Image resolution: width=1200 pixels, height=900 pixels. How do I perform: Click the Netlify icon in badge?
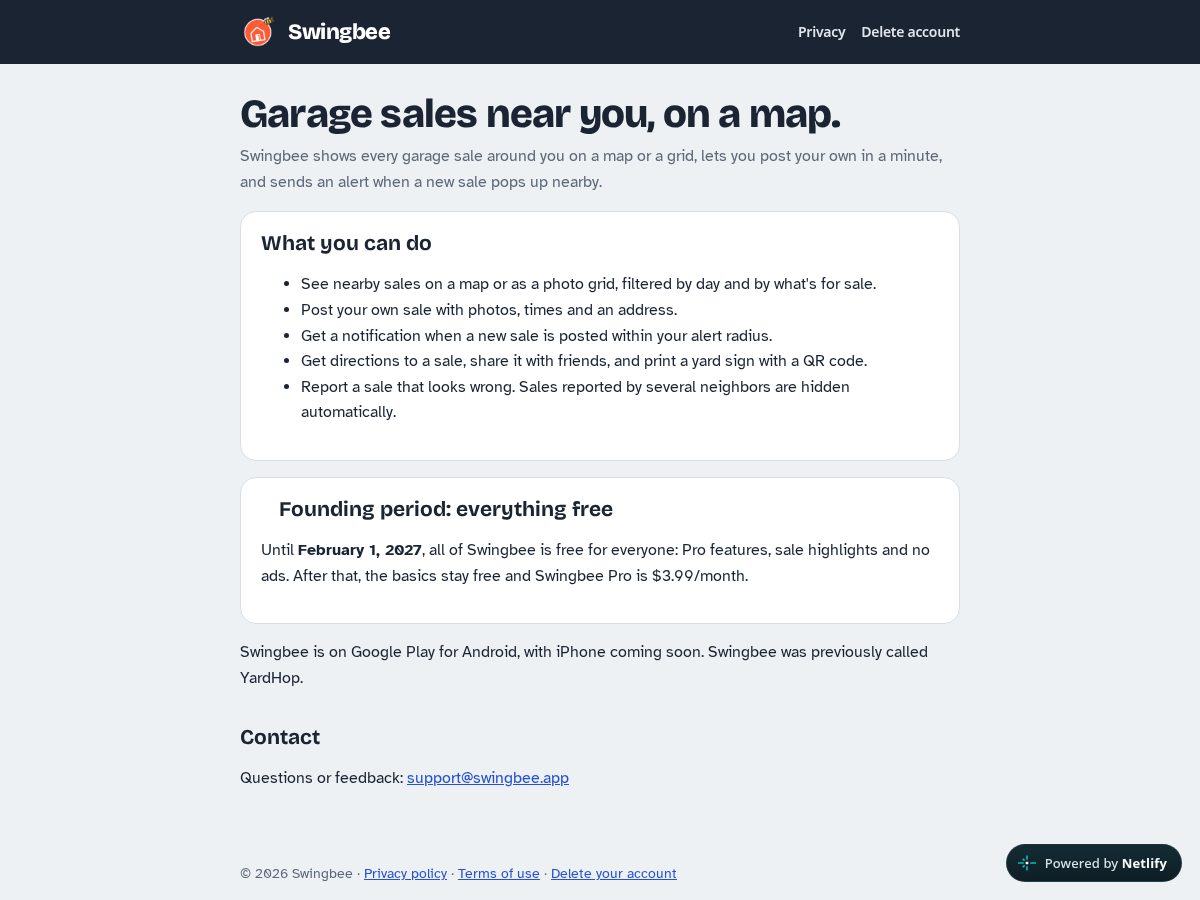coord(1027,863)
